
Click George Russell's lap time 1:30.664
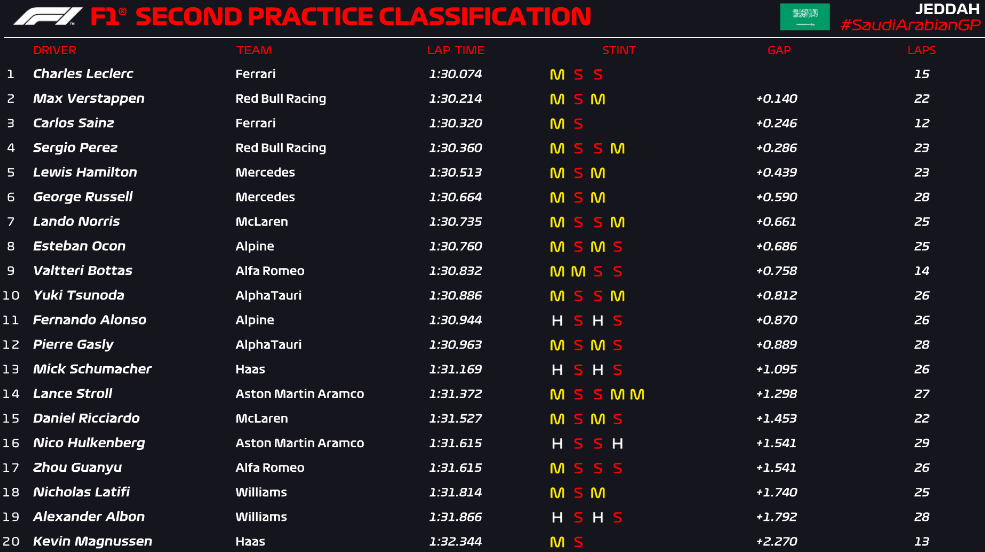pyautogui.click(x=455, y=197)
